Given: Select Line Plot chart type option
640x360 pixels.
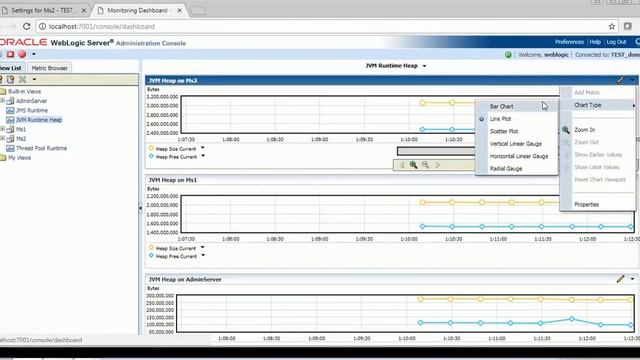Looking at the screenshot, I should [x=517, y=119].
